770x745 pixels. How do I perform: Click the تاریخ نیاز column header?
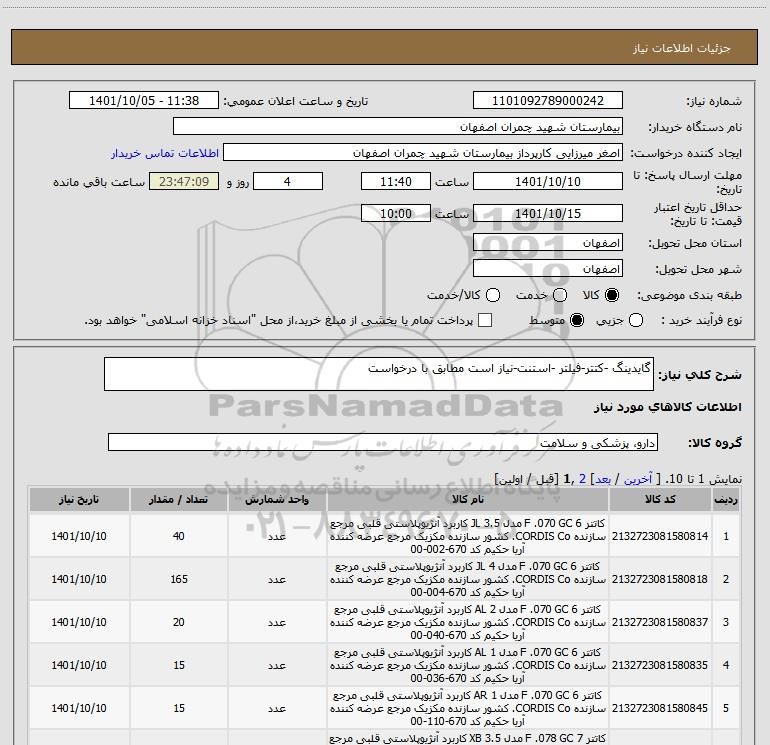[79, 500]
